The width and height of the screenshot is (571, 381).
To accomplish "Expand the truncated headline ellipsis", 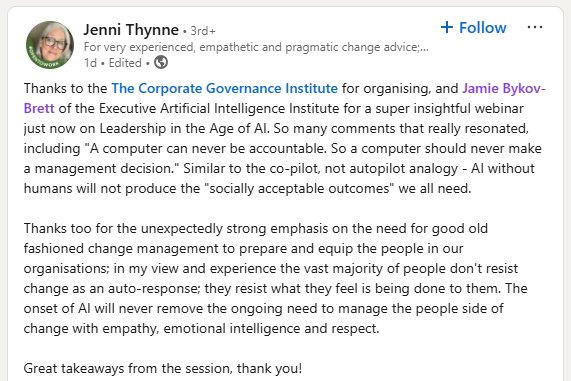I will 424,47.
